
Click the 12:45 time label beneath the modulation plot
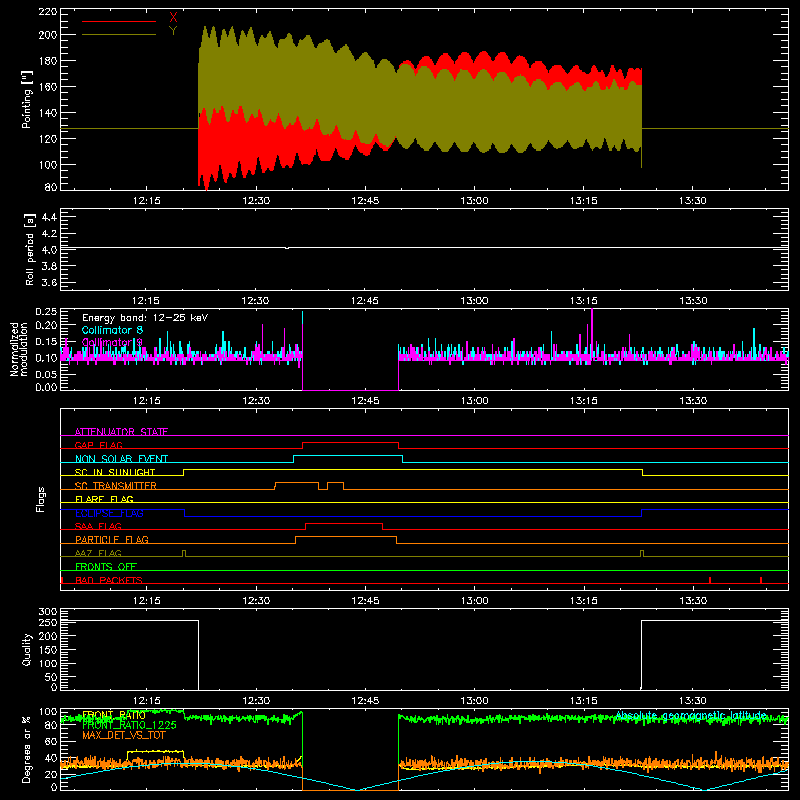click(x=365, y=401)
